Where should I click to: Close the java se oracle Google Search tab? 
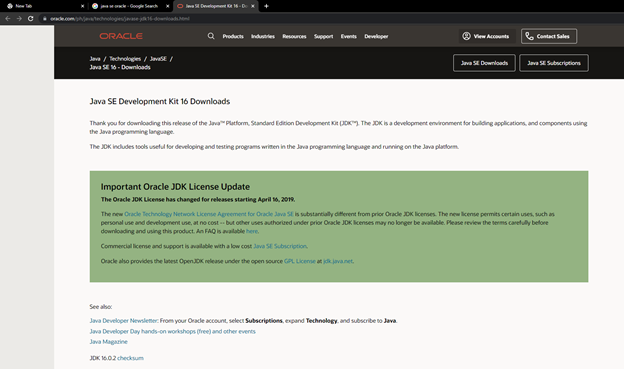click(x=168, y=6)
